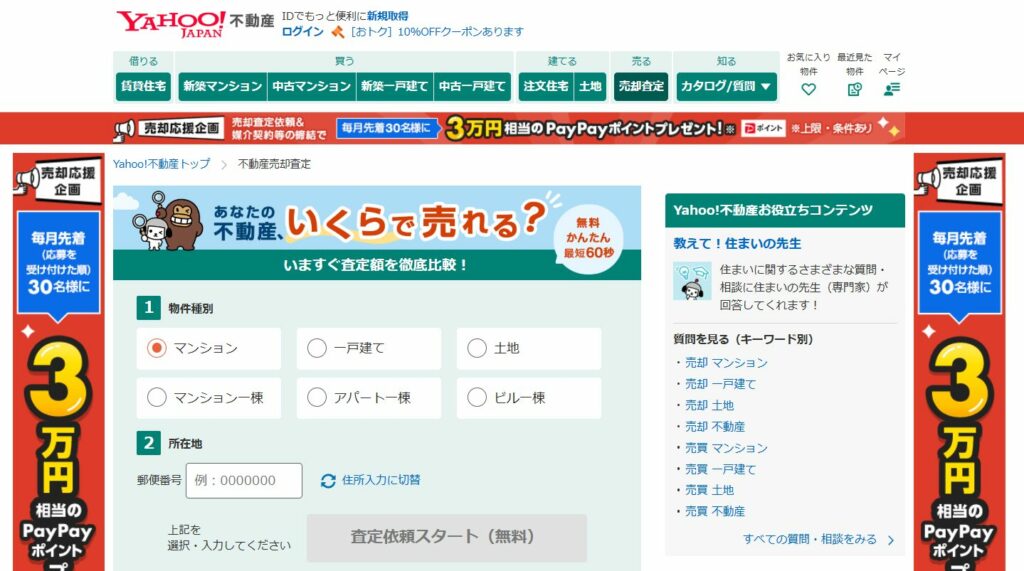Click the megaphone icon in red banner
Viewport: 1024px width, 571px height.
[x=124, y=129]
